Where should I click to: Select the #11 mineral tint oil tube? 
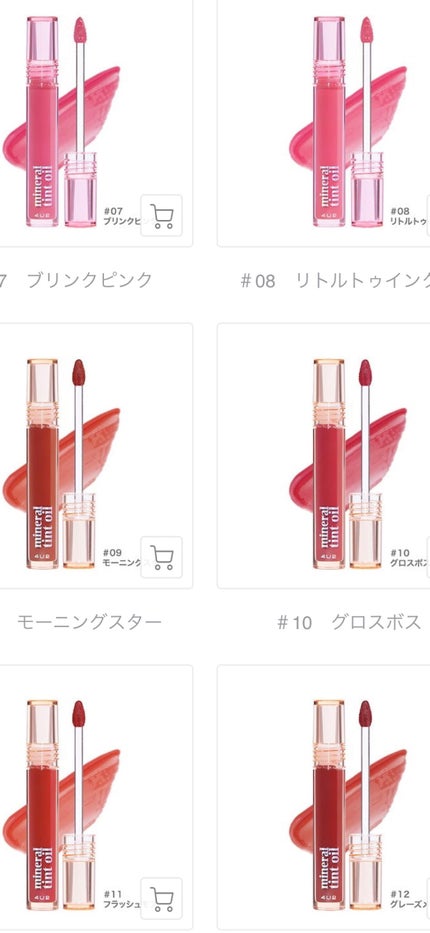point(42,804)
